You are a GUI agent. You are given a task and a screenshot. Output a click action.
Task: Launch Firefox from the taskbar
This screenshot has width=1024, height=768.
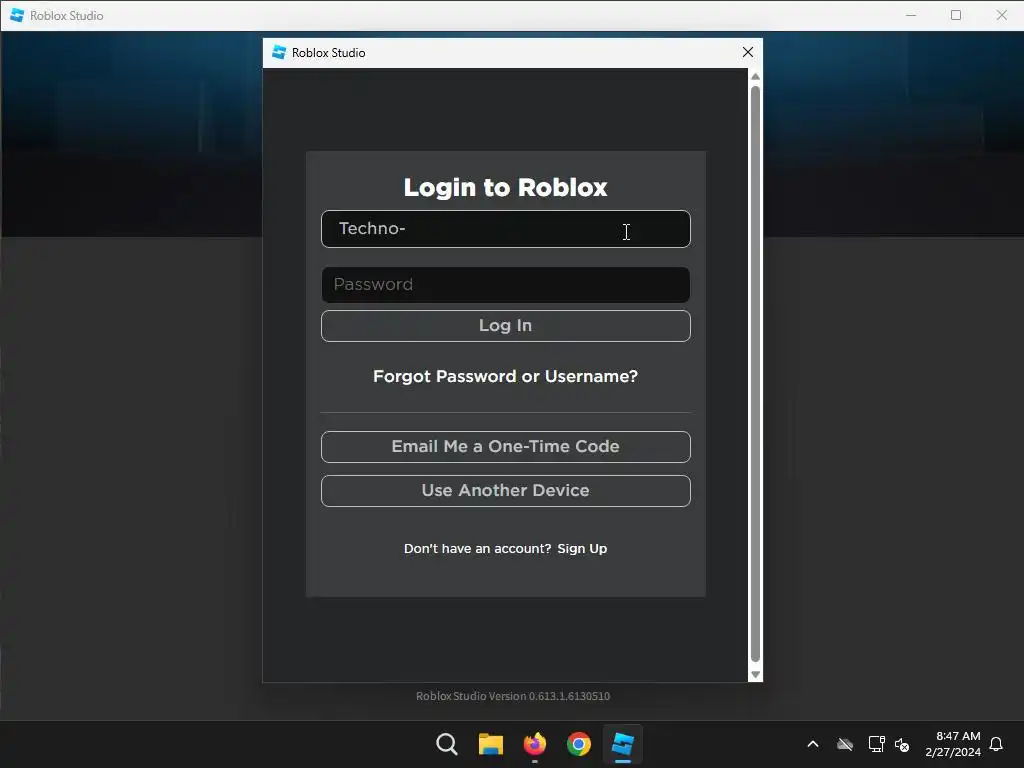[x=535, y=744]
